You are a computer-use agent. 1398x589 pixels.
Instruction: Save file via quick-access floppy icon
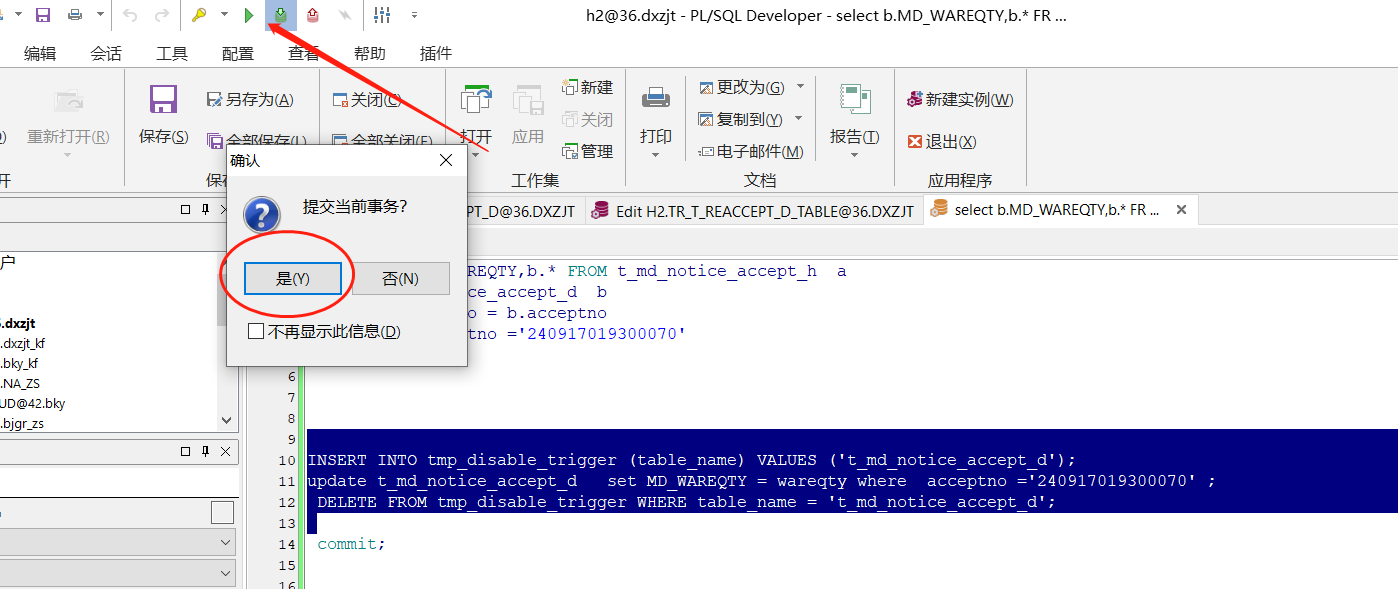click(43, 15)
